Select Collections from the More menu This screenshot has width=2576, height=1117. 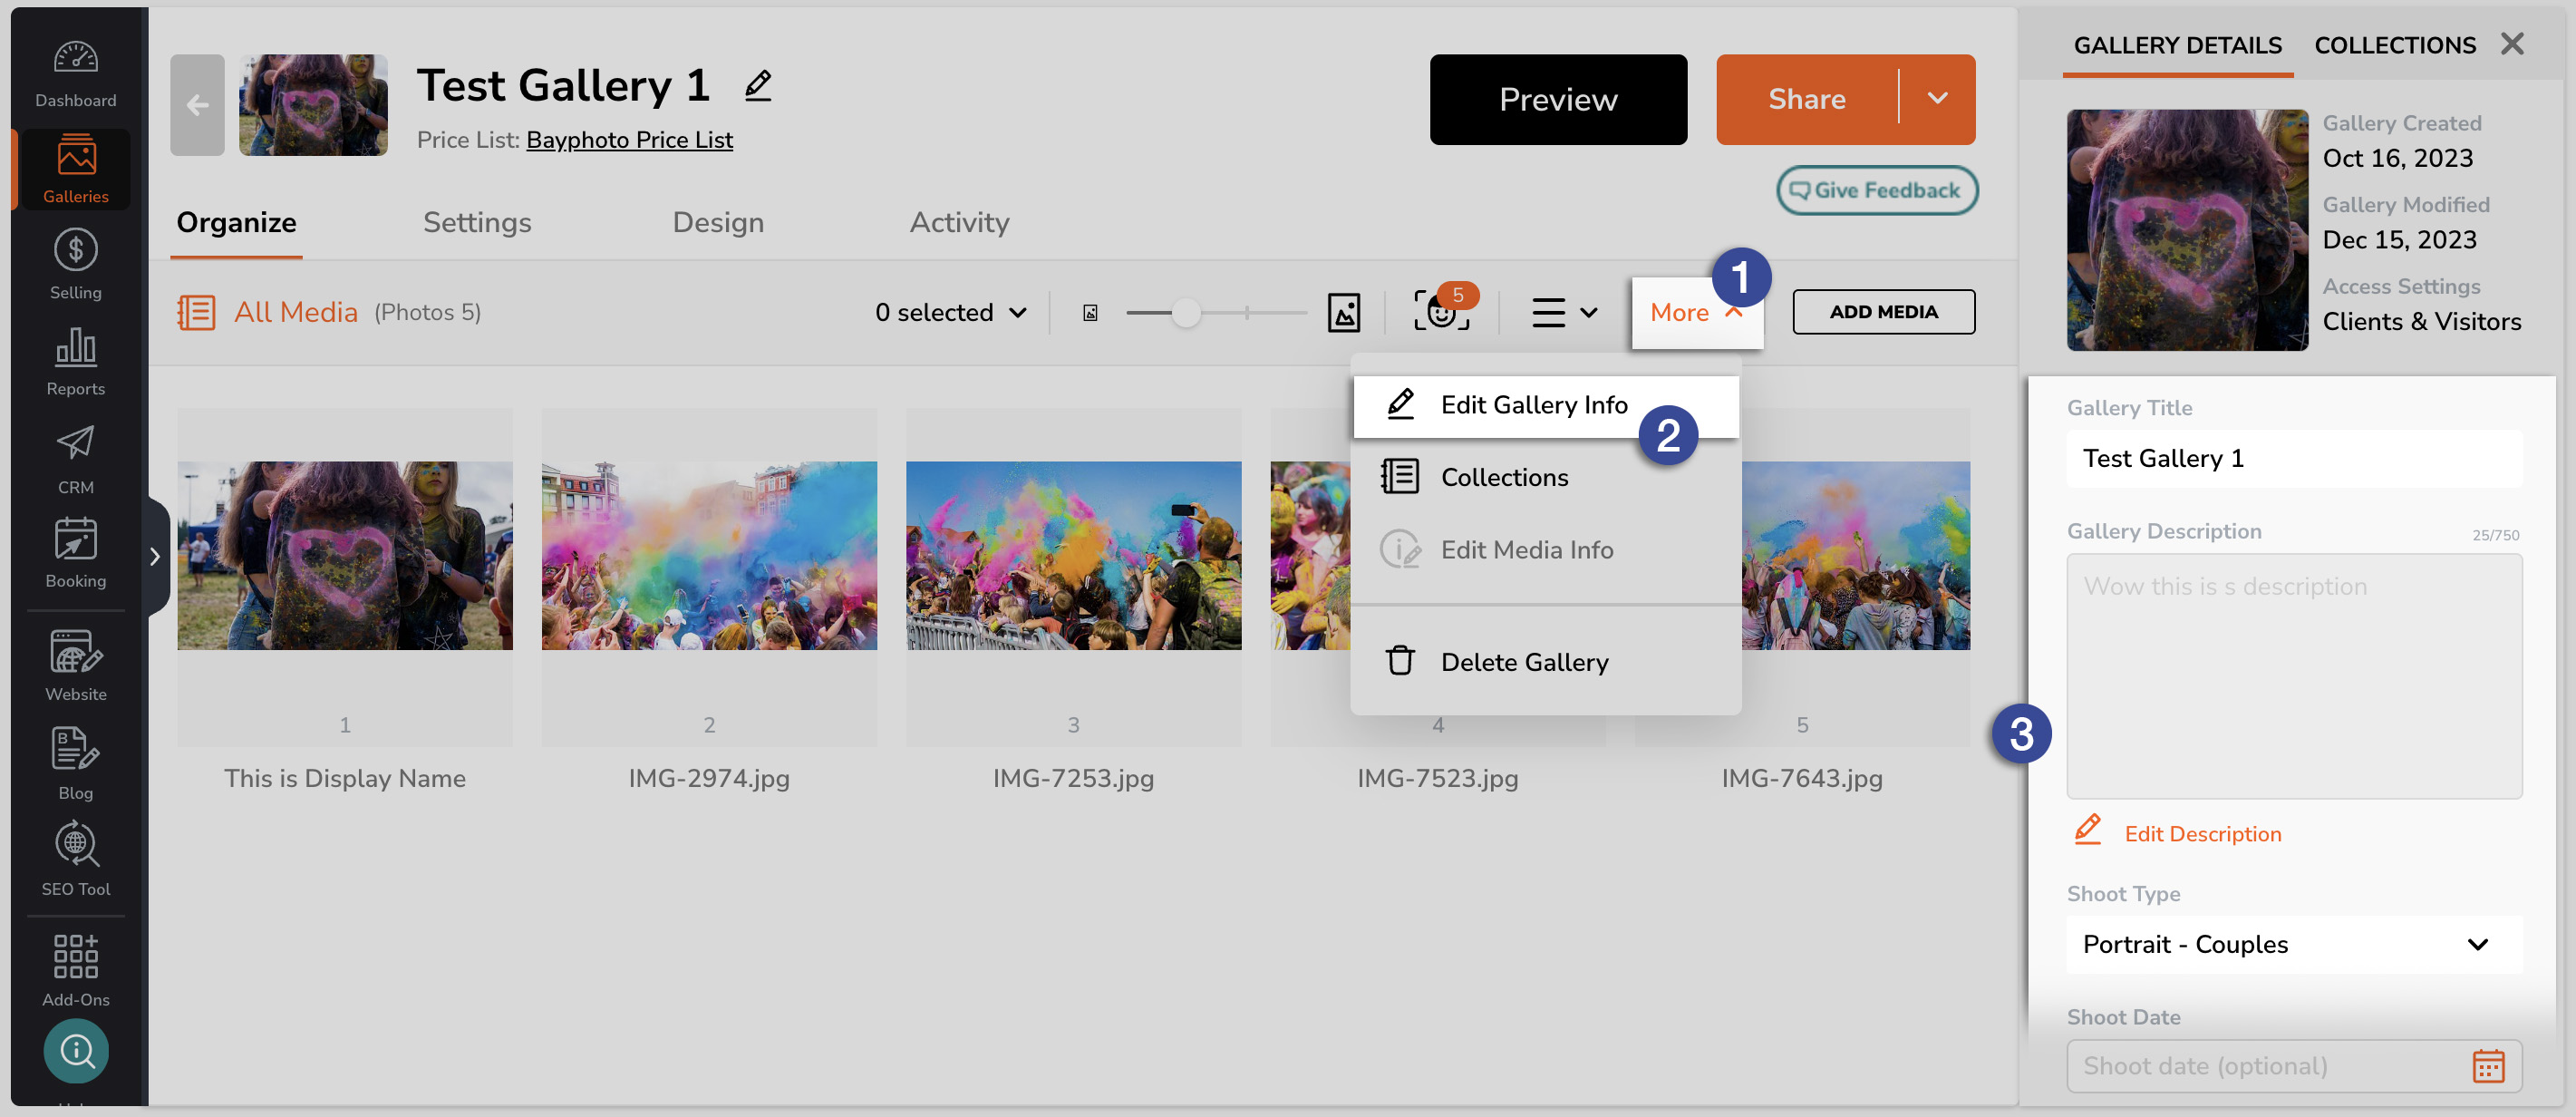[1546, 477]
